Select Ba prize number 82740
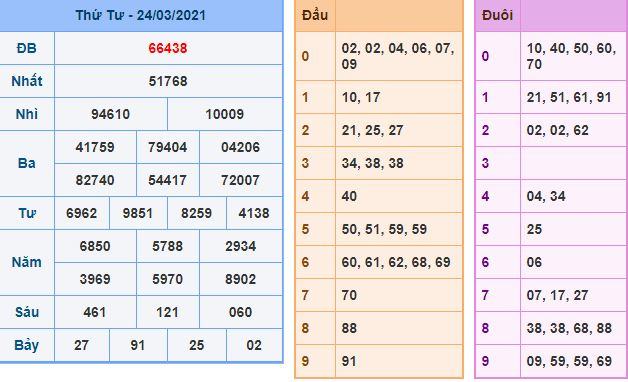 [95, 180]
